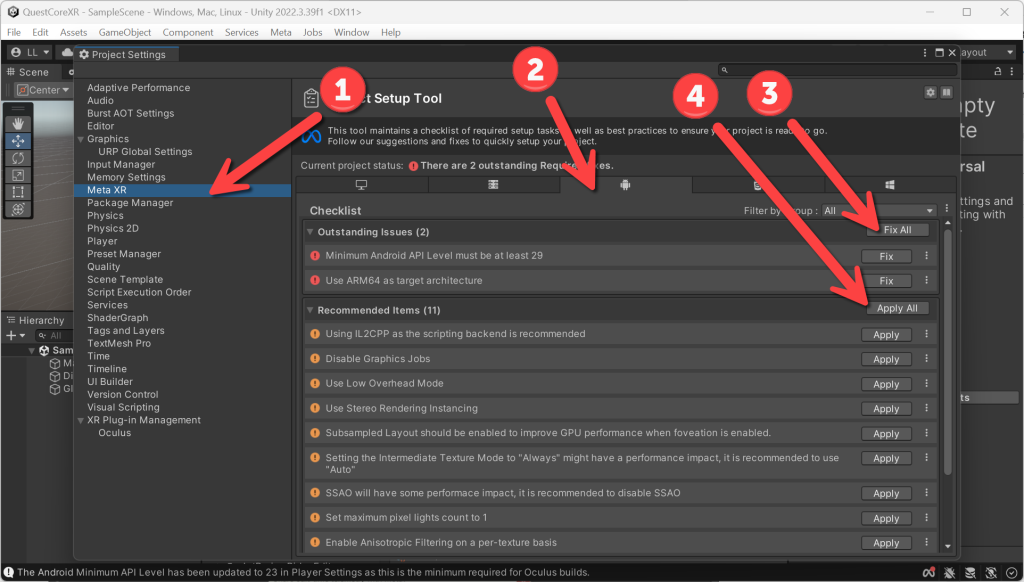Click Fix for Minimum Android API Level
The image size is (1024, 582).
(886, 257)
